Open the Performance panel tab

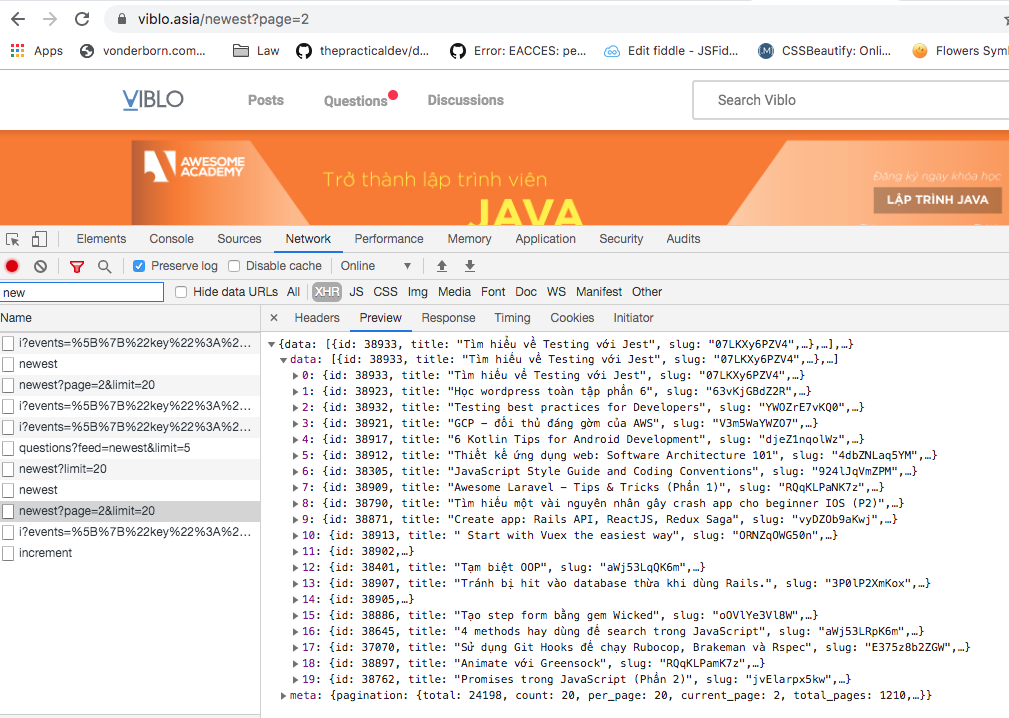[x=389, y=239]
